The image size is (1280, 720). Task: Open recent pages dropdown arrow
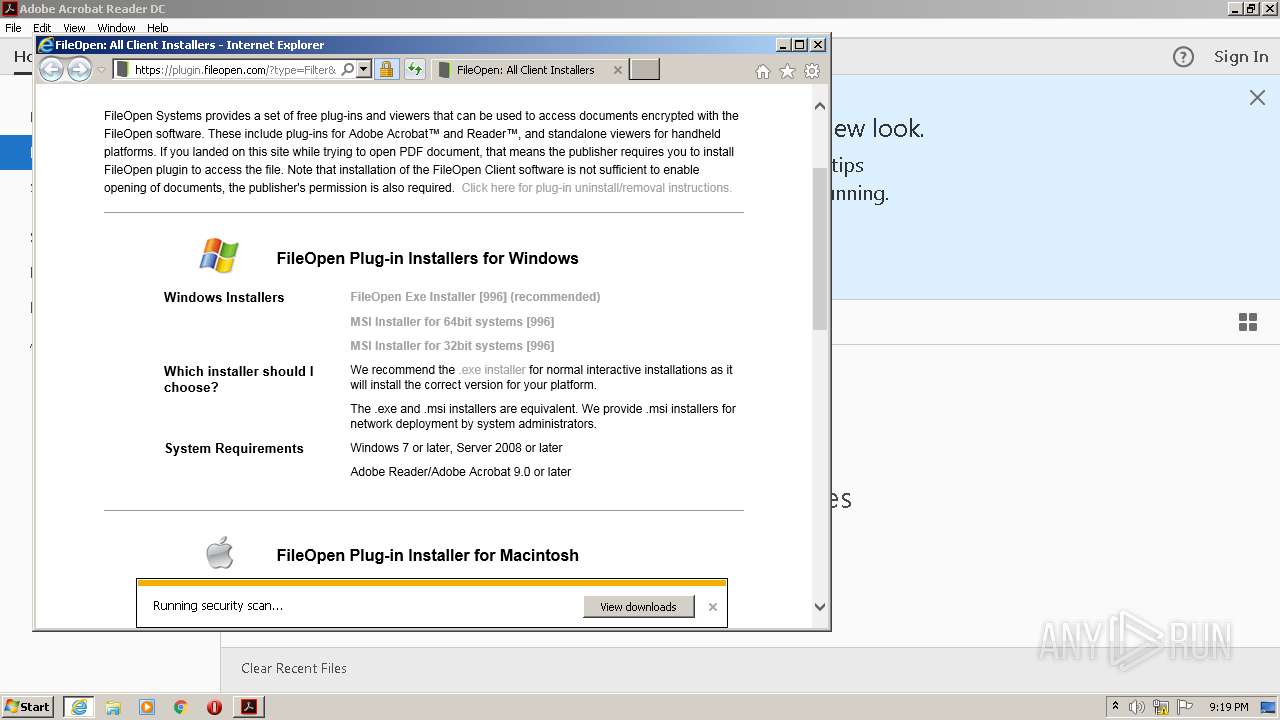(x=101, y=70)
